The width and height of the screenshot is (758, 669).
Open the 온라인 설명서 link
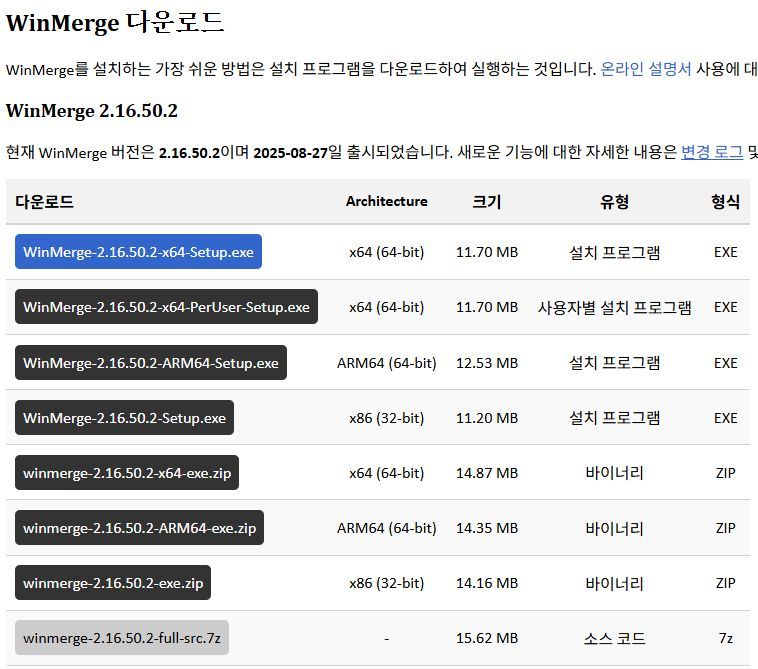pos(645,69)
